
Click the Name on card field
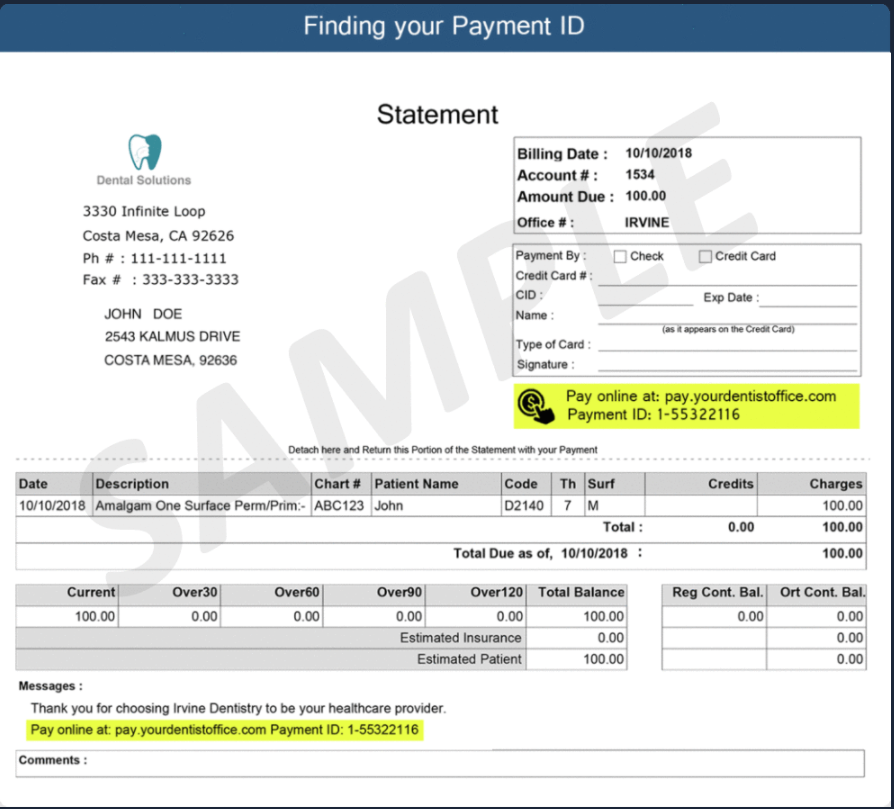(728, 316)
